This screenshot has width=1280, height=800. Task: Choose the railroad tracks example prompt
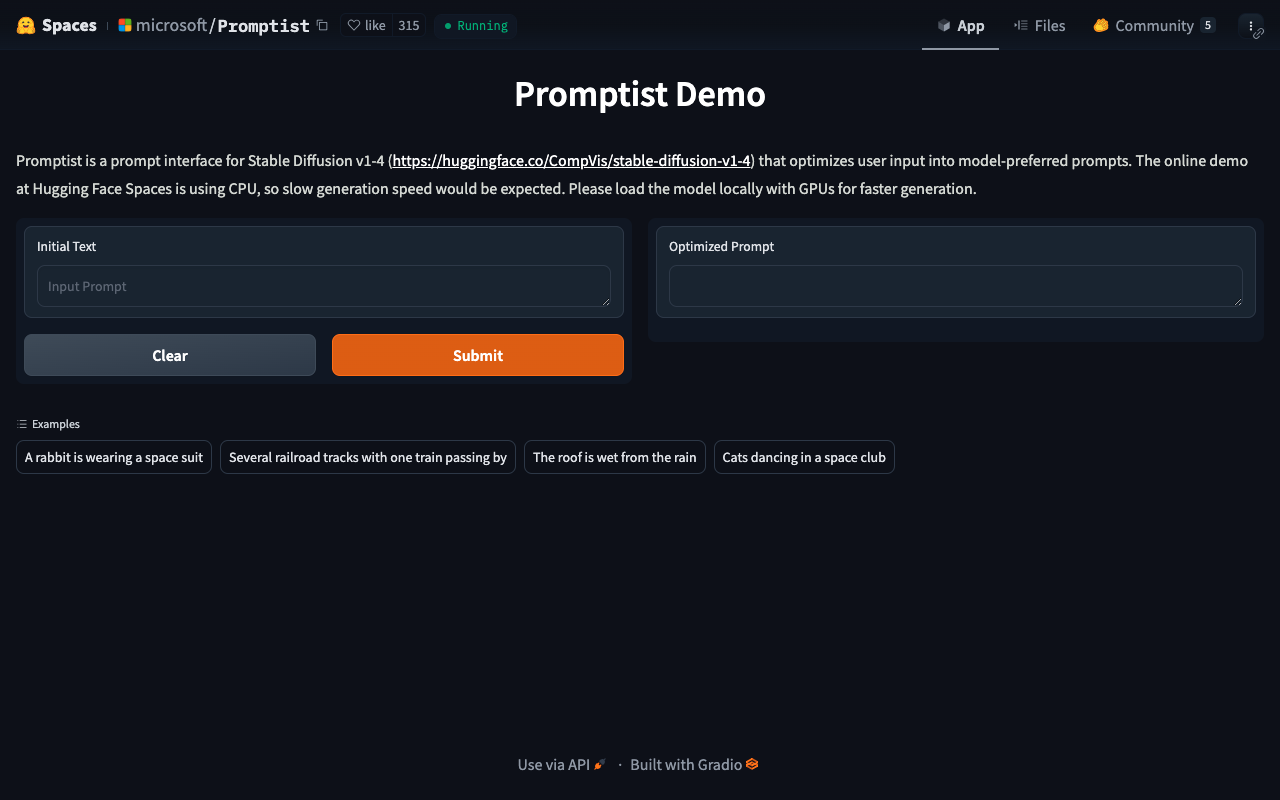coord(368,458)
